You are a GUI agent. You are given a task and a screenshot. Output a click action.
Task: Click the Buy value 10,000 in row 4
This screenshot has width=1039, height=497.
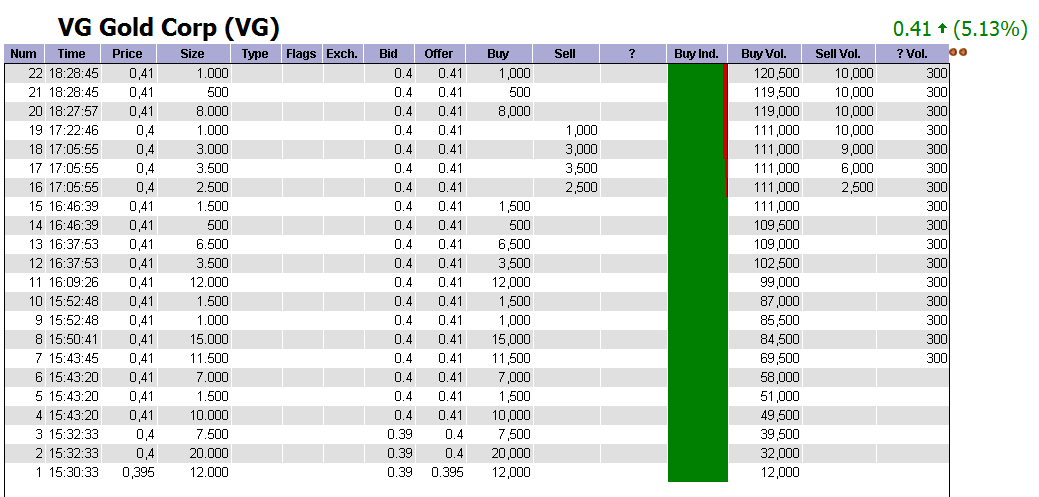510,415
